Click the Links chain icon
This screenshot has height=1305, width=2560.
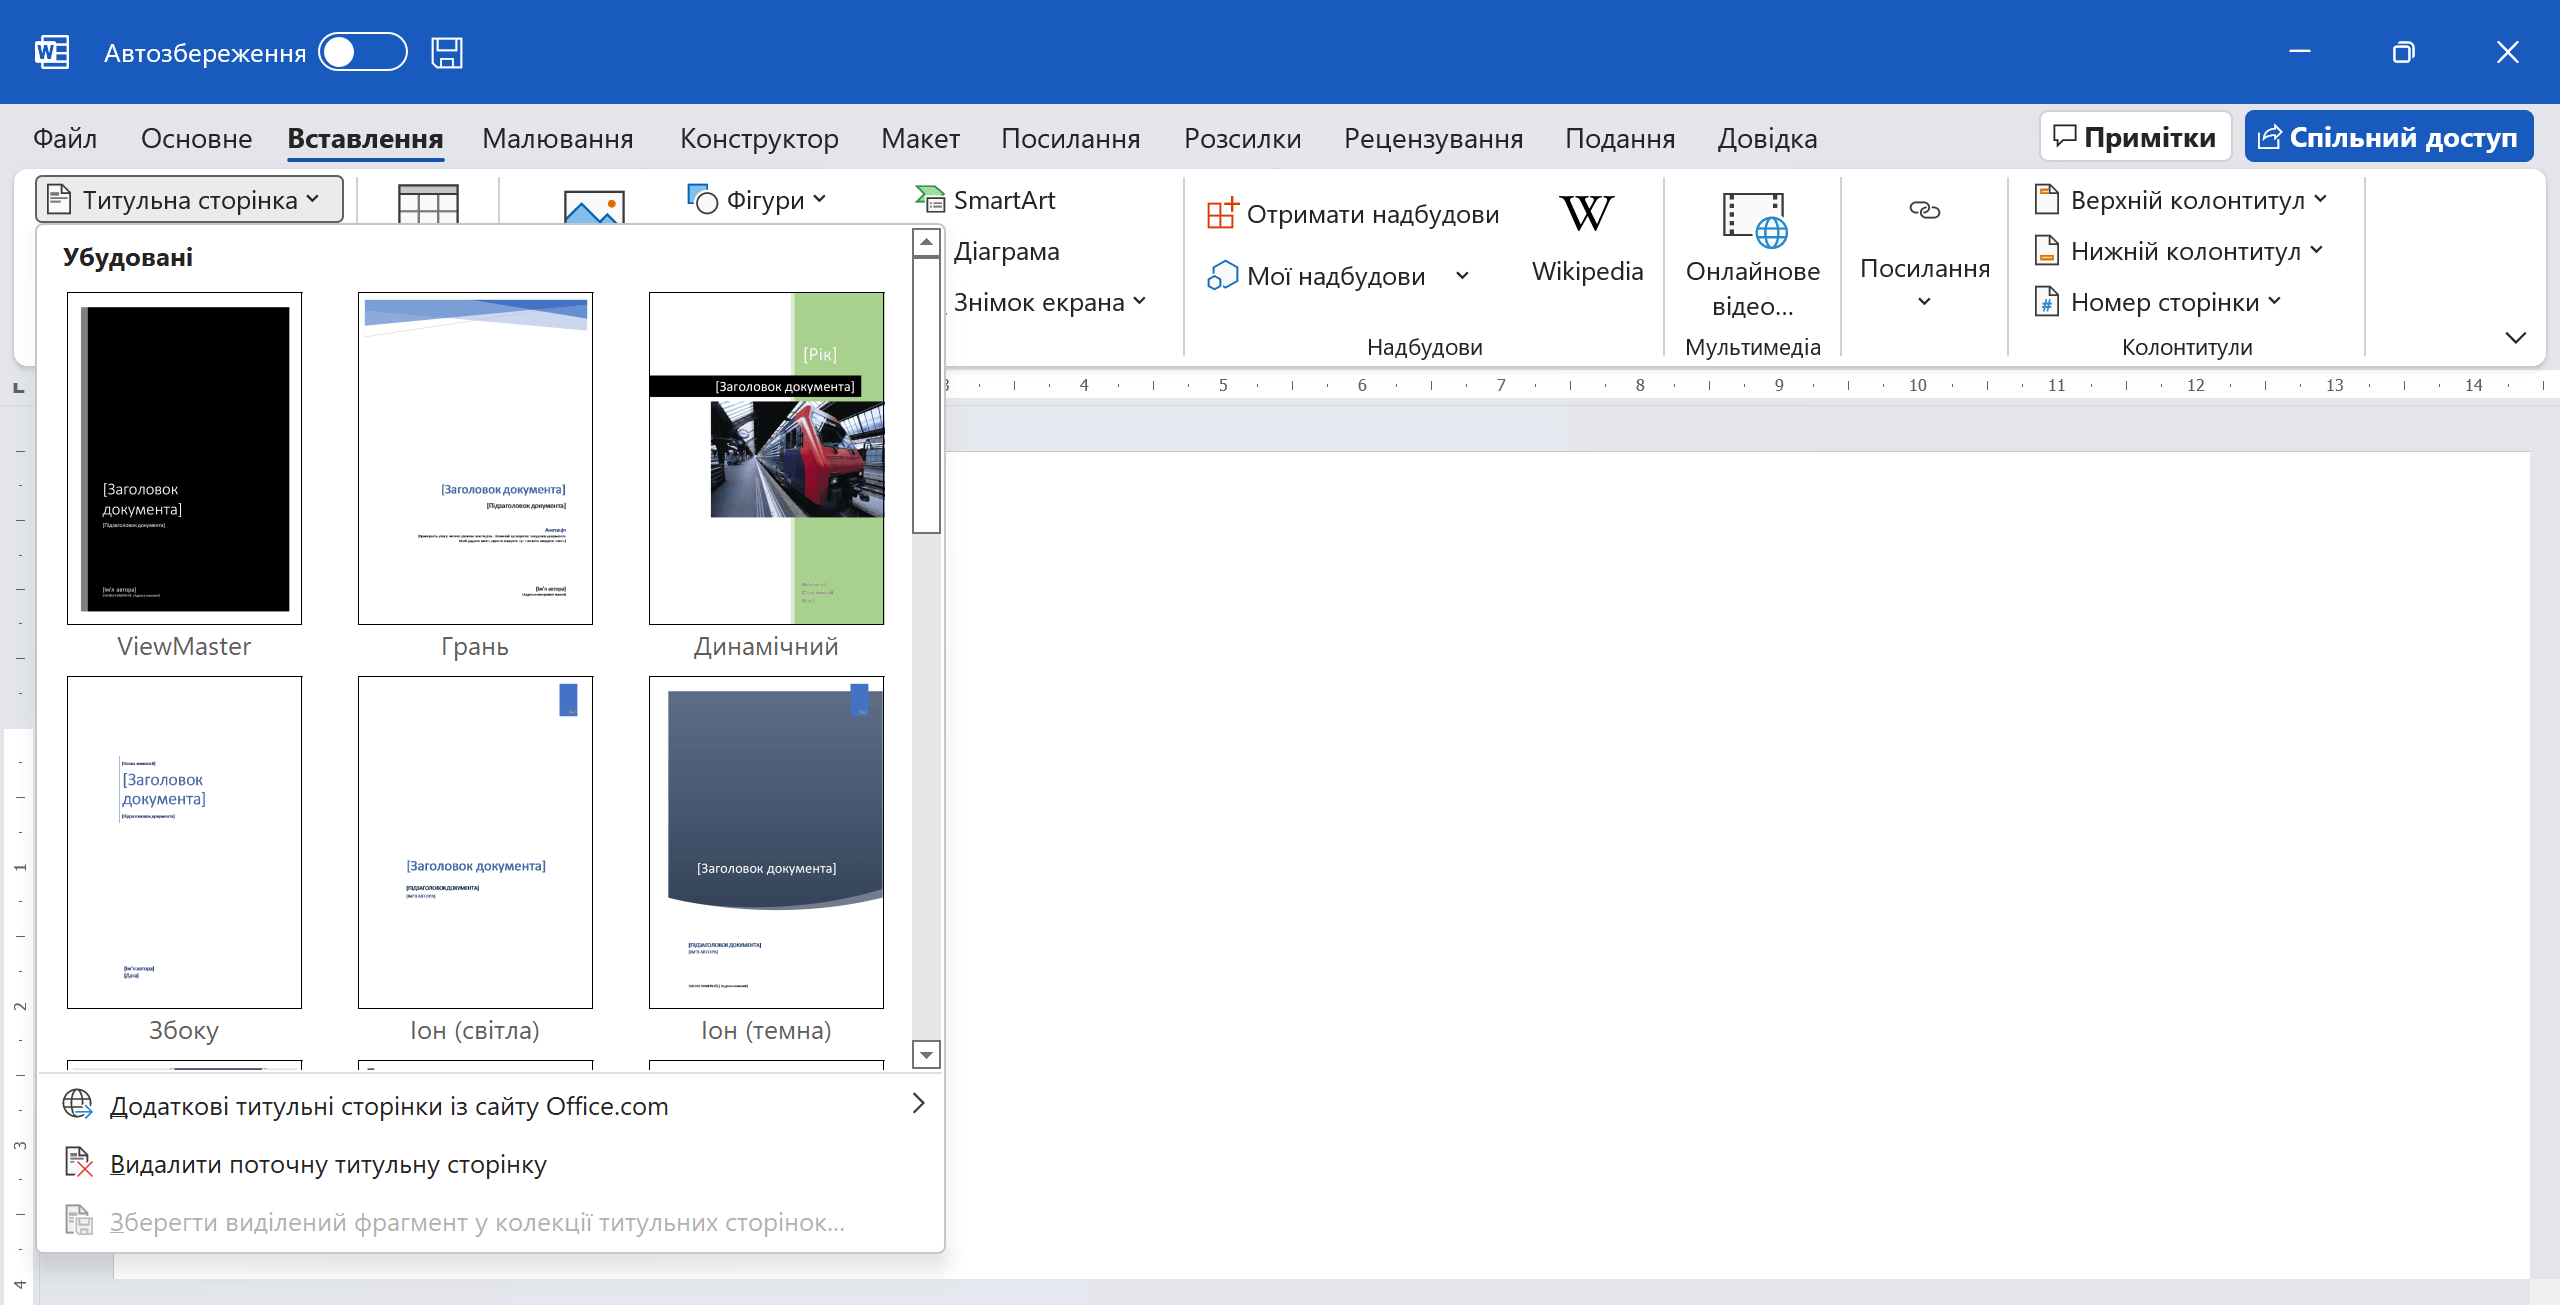1924,210
